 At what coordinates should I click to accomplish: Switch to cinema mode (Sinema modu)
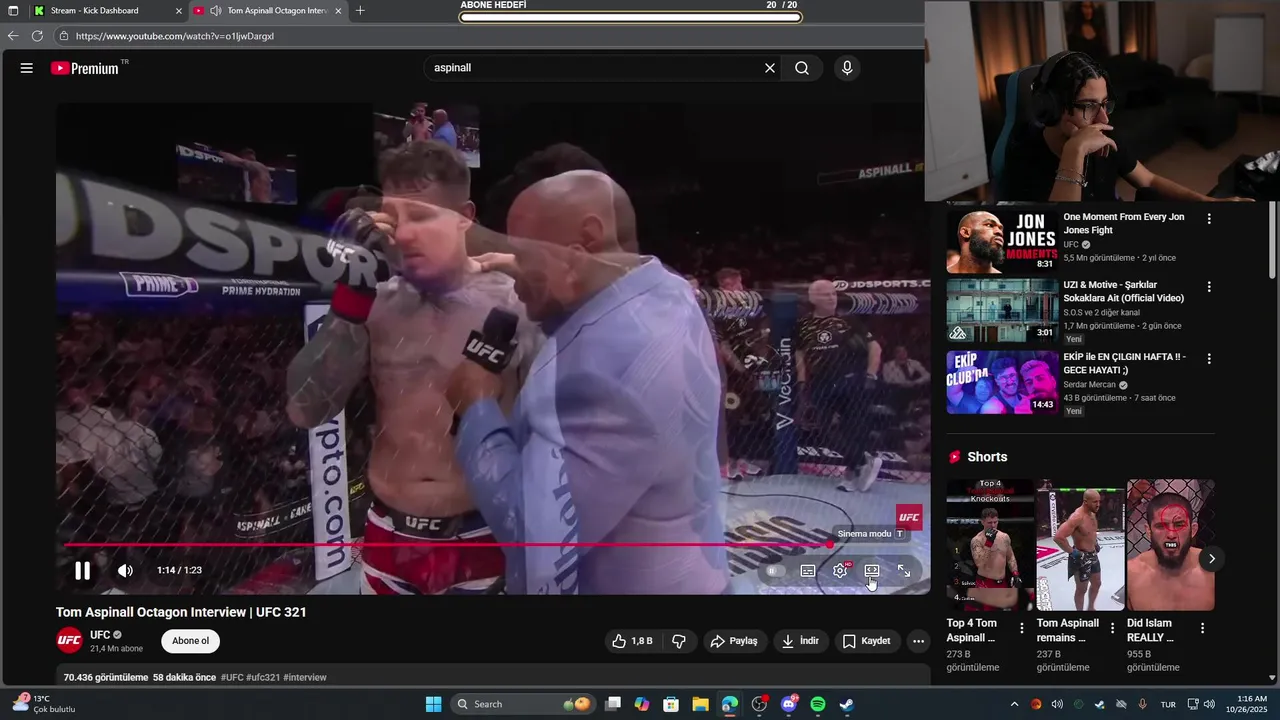[x=872, y=571]
